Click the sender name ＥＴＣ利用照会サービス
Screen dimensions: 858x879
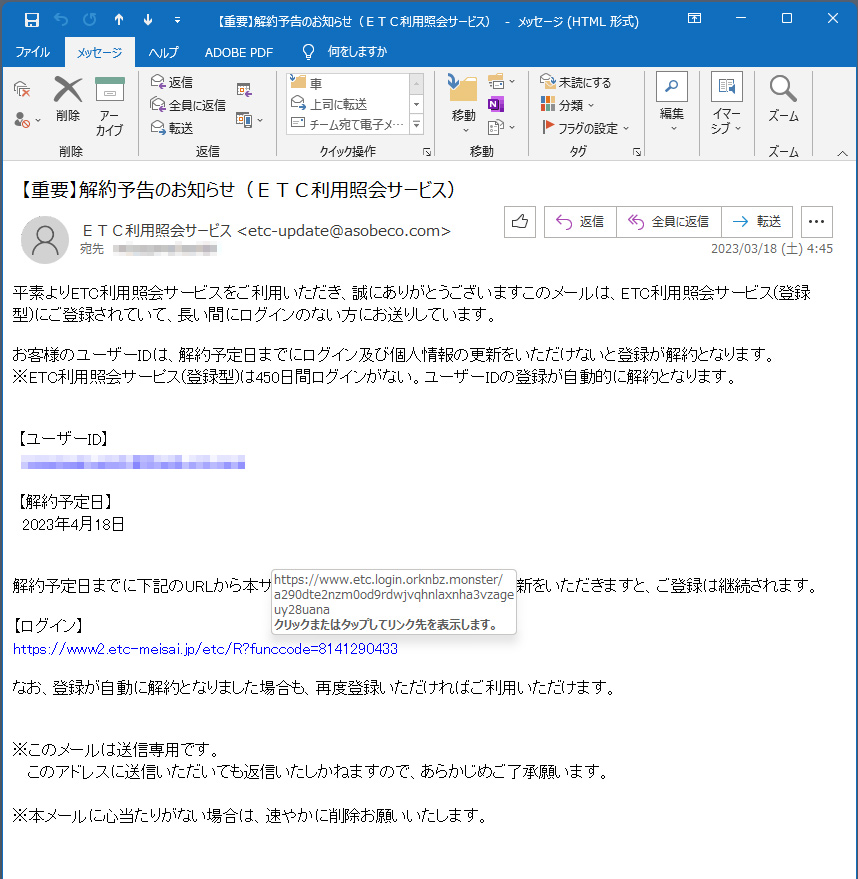pyautogui.click(x=157, y=230)
